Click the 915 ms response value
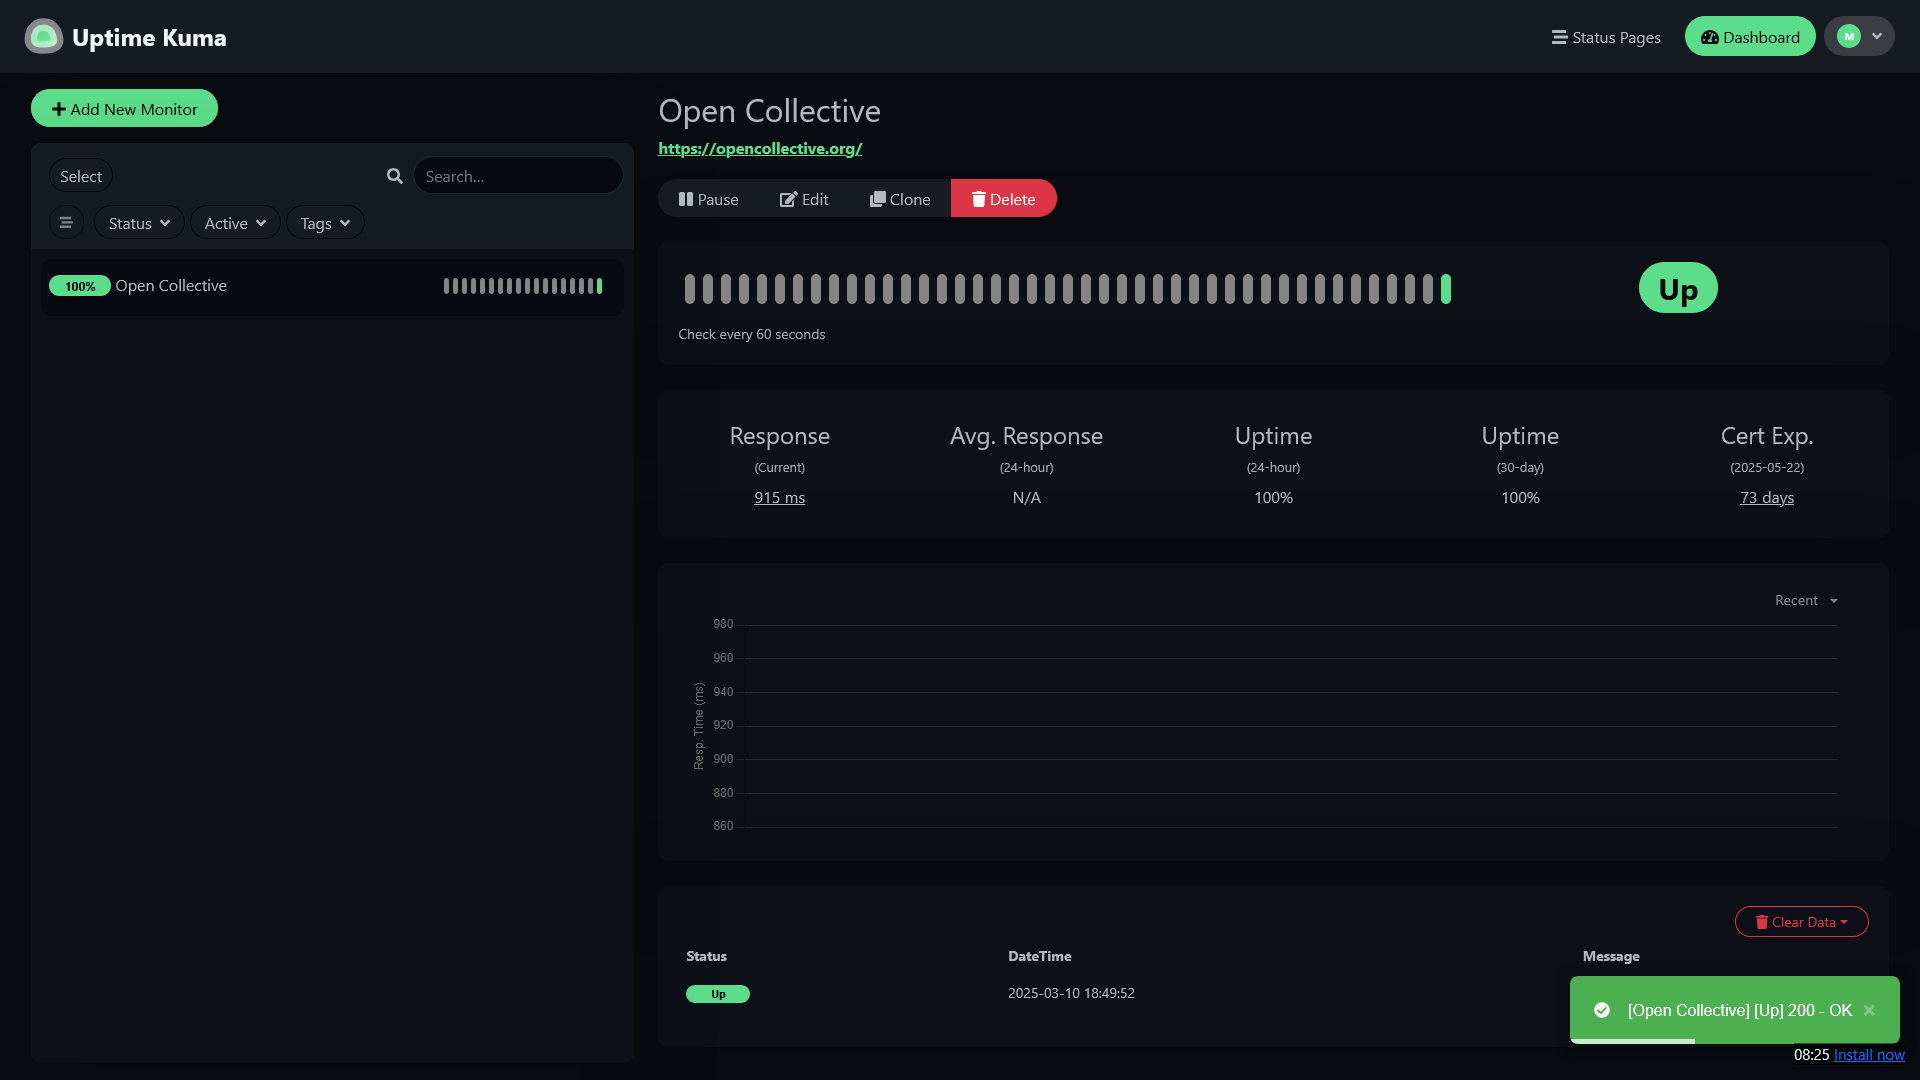Image resolution: width=1920 pixels, height=1080 pixels. (779, 498)
